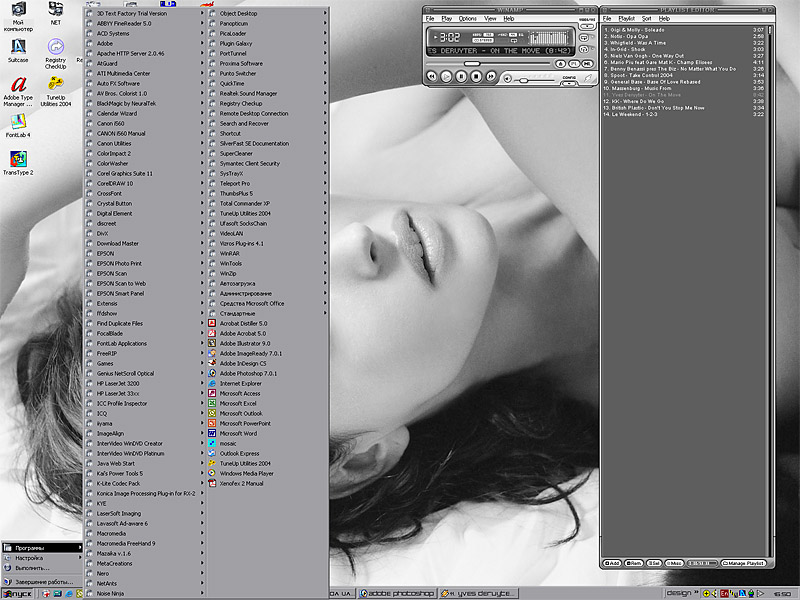Image resolution: width=800 pixels, height=600 pixels.
Task: Select the Adobe Type Manager desktop icon
Action: (x=18, y=91)
